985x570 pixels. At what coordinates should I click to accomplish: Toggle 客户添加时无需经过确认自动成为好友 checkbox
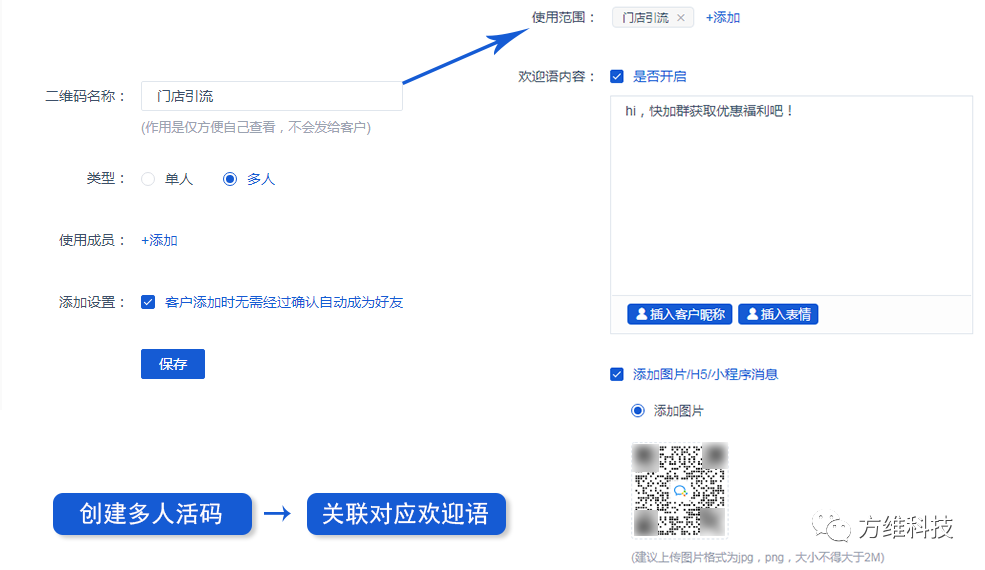click(x=148, y=302)
